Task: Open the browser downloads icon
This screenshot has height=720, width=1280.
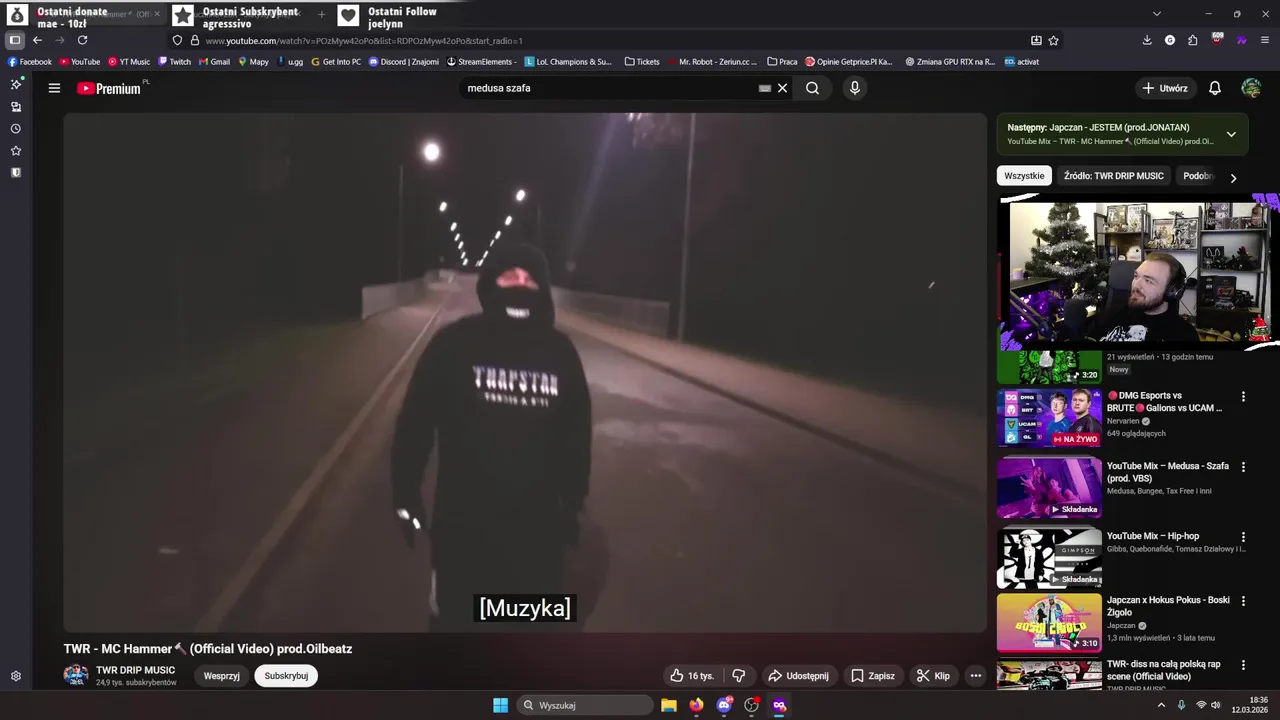Action: [x=1147, y=40]
